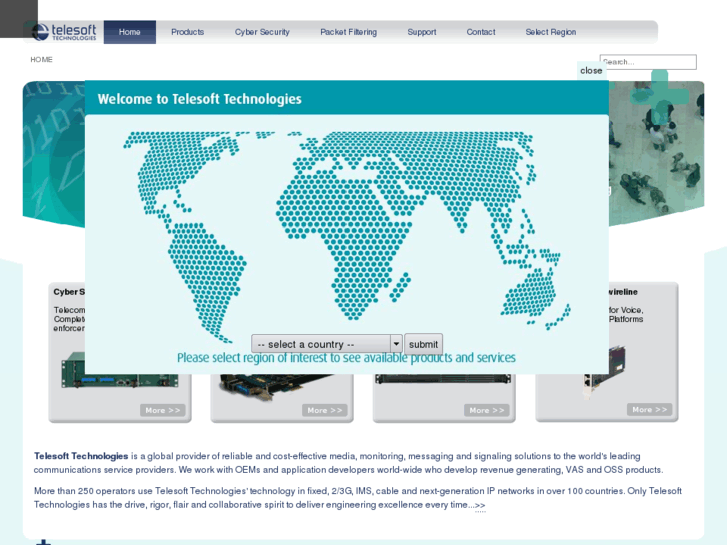Click the PCI card image in wireline card
This screenshot has height=545, width=727.
tap(605, 371)
